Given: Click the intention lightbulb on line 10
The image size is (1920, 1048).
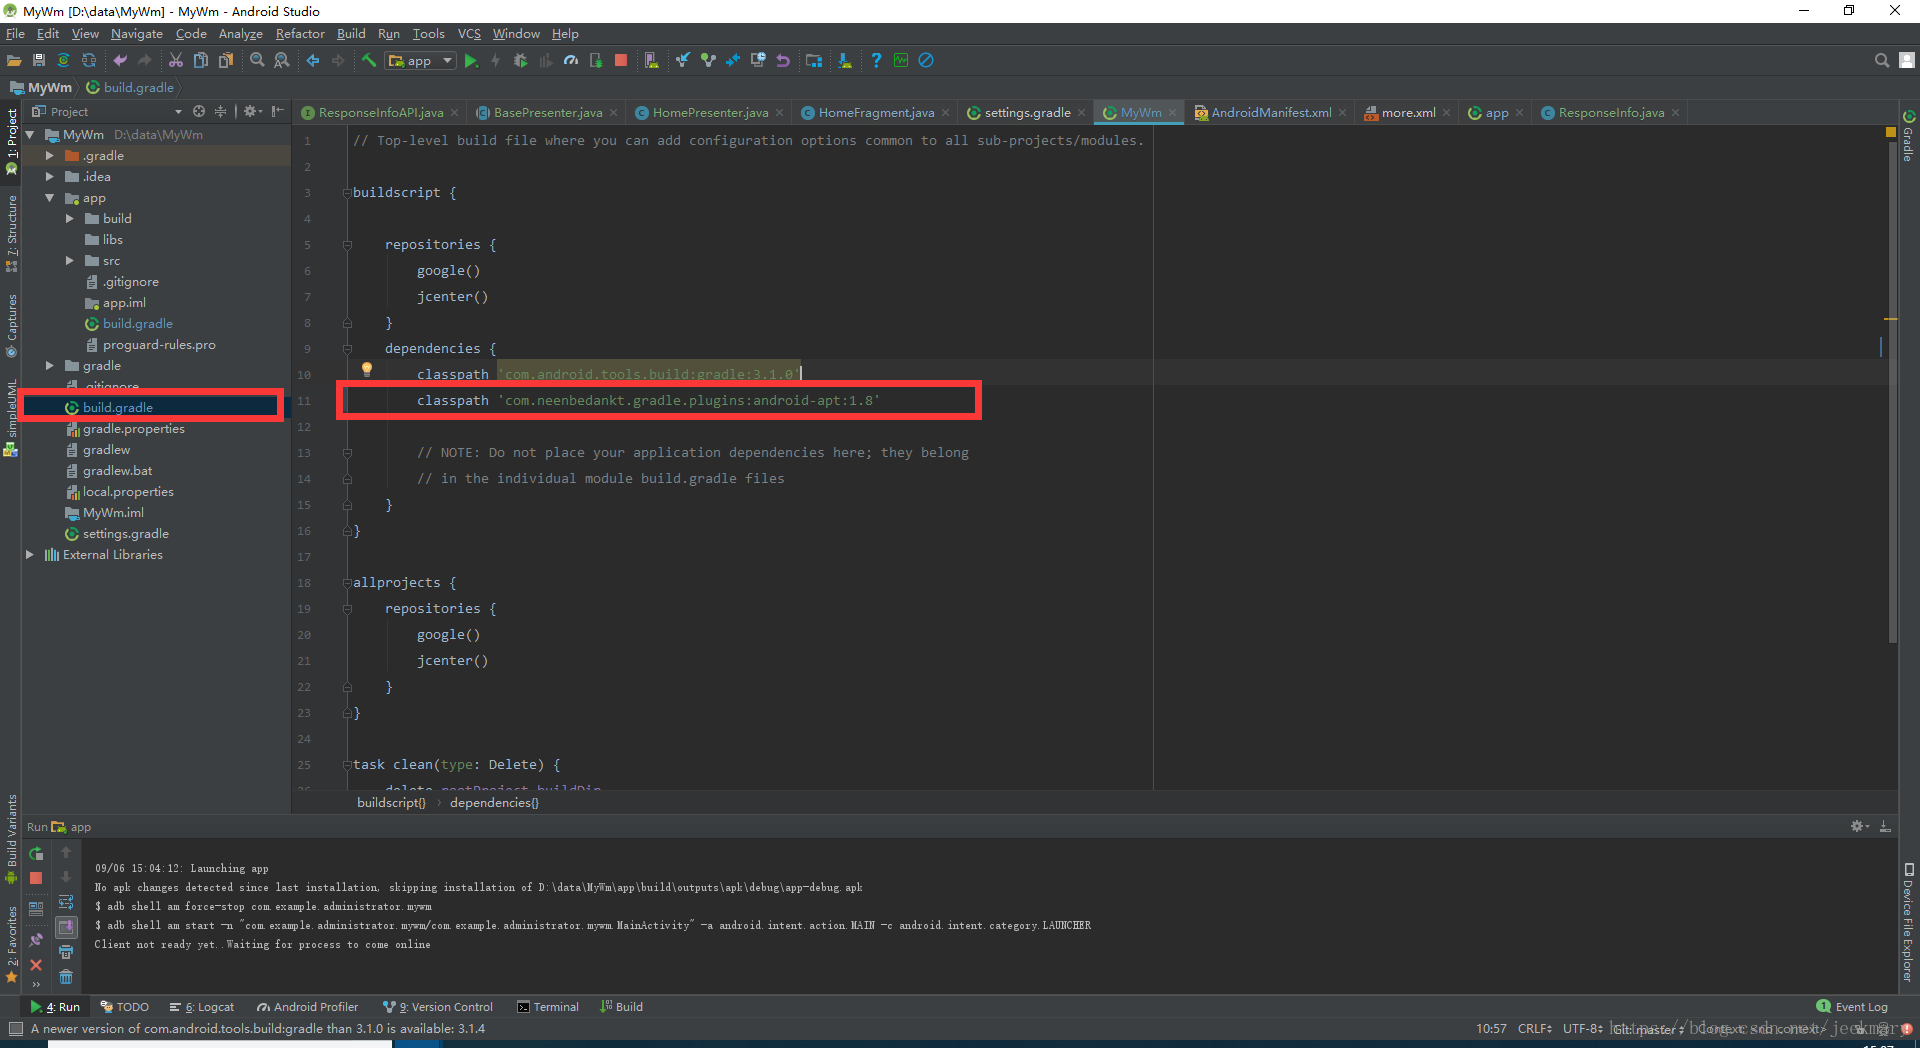Looking at the screenshot, I should pyautogui.click(x=367, y=369).
